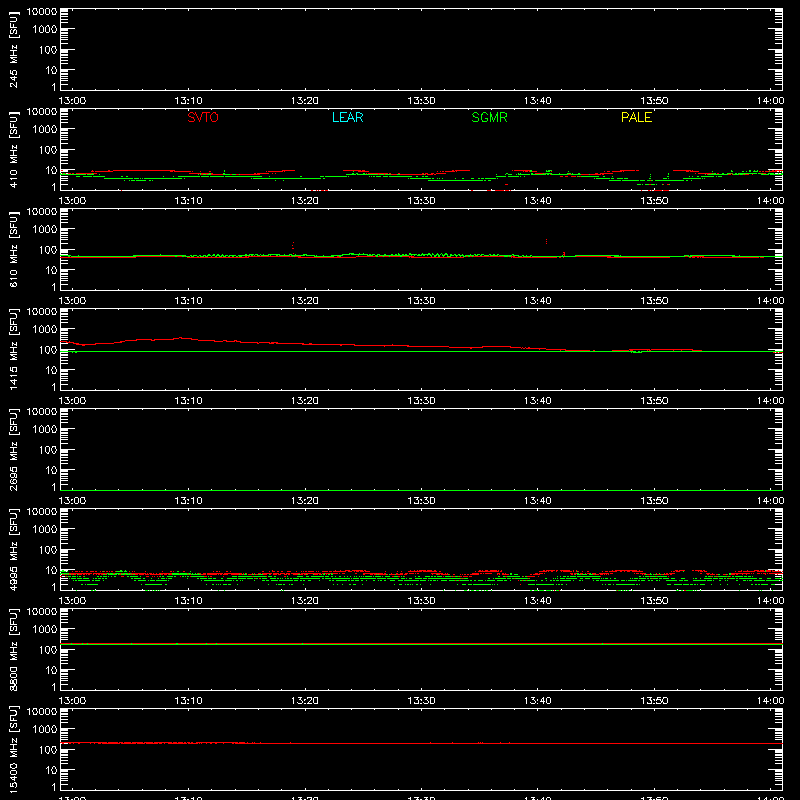Screen dimensions: 800x800
Task: Select the 2695 MHz [SFU] axis label
Action: [13, 449]
